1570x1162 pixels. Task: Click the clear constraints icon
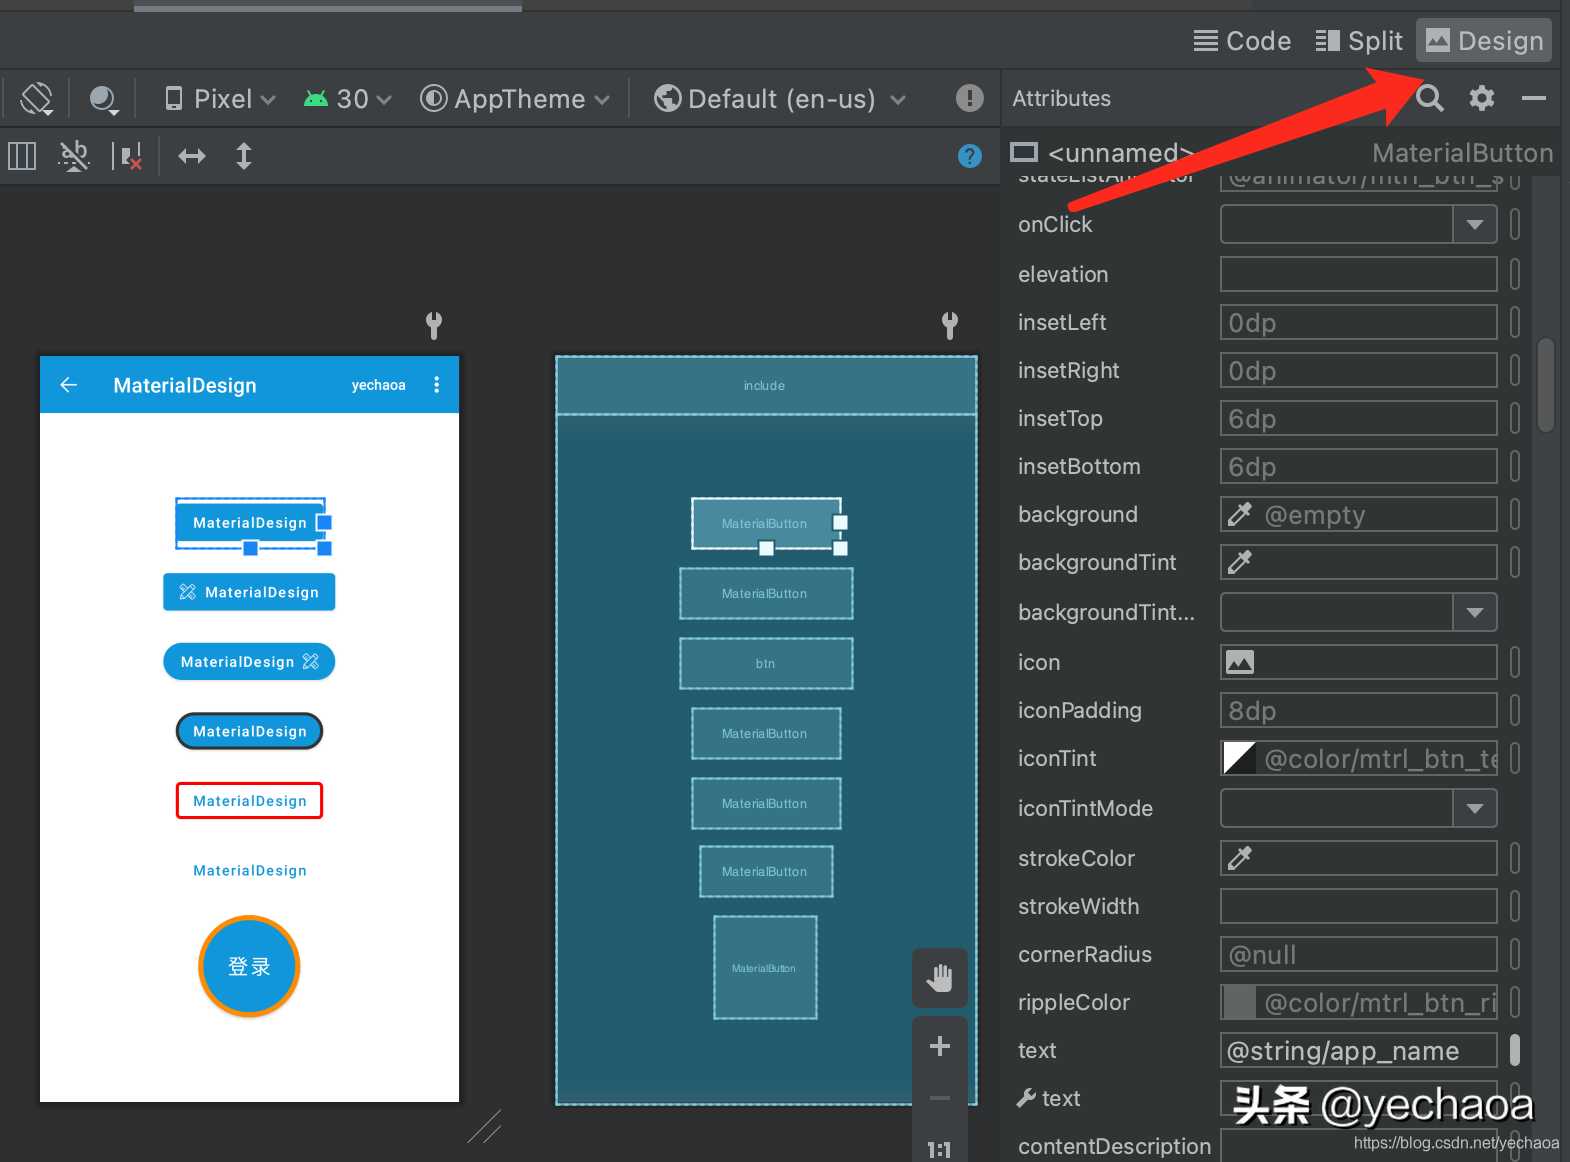[x=127, y=156]
